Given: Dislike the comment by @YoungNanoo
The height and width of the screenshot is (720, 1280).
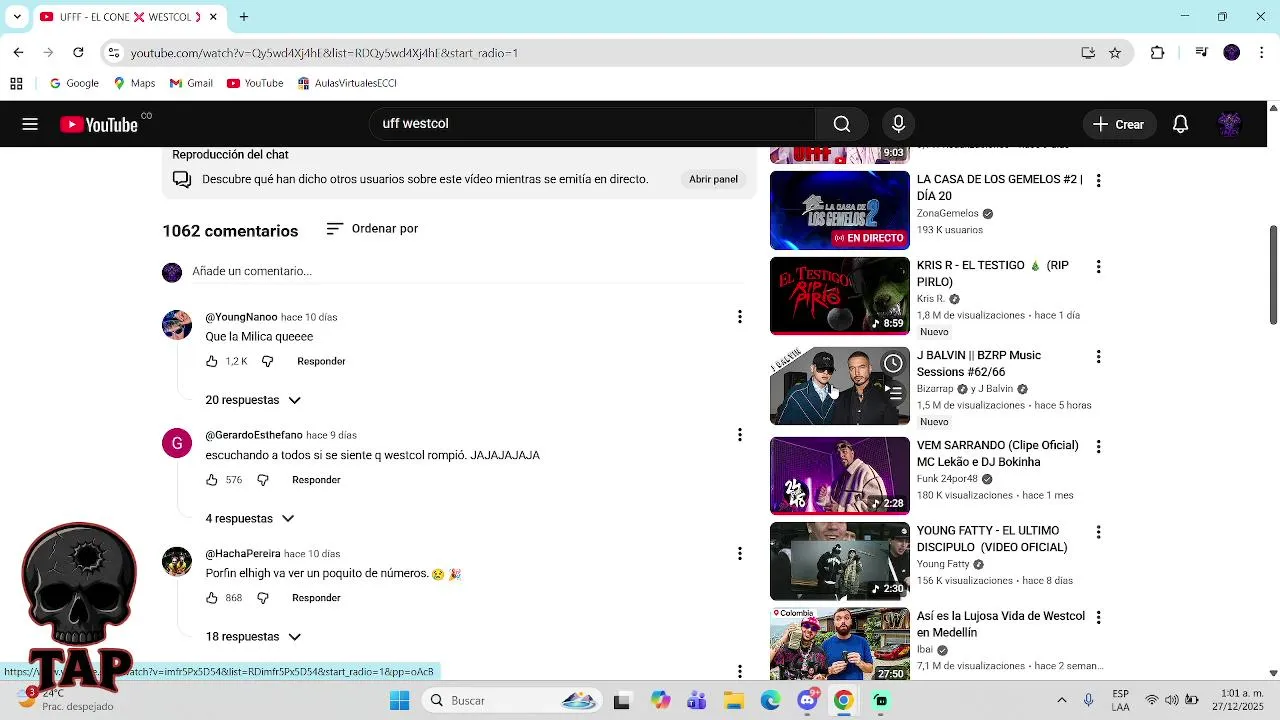Looking at the screenshot, I should 267,361.
